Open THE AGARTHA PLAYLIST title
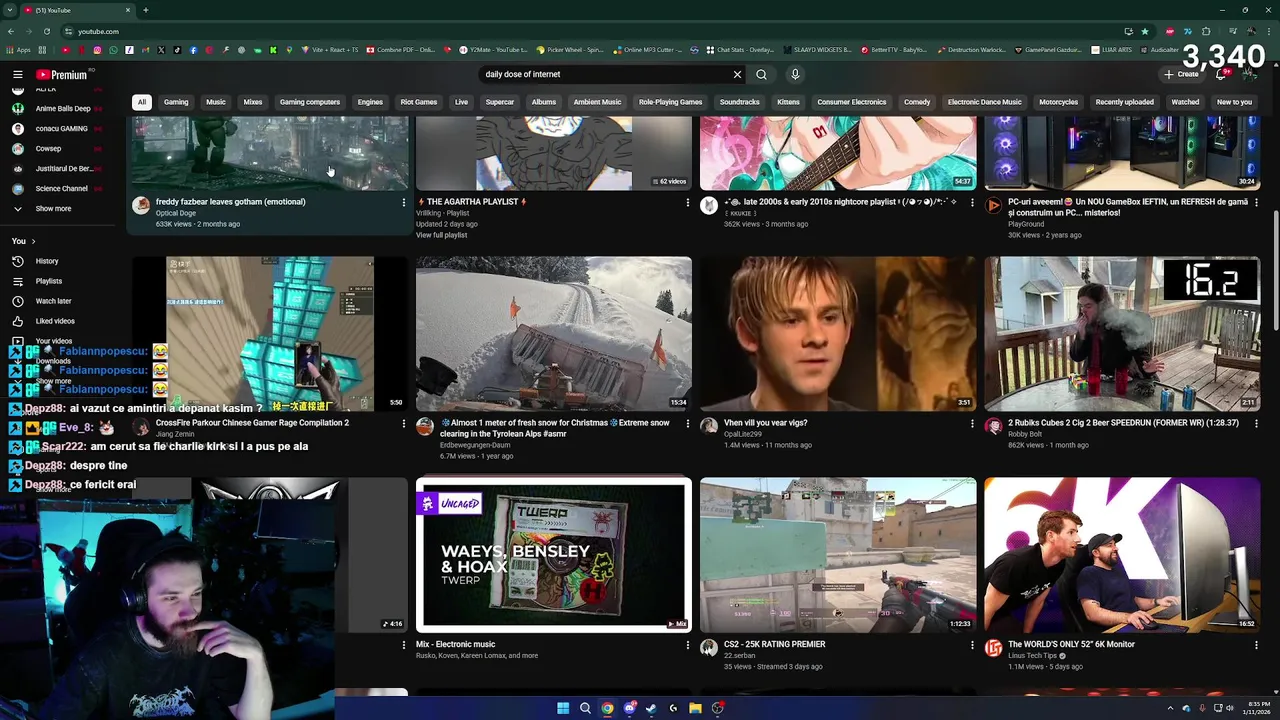1280x720 pixels. point(472,202)
